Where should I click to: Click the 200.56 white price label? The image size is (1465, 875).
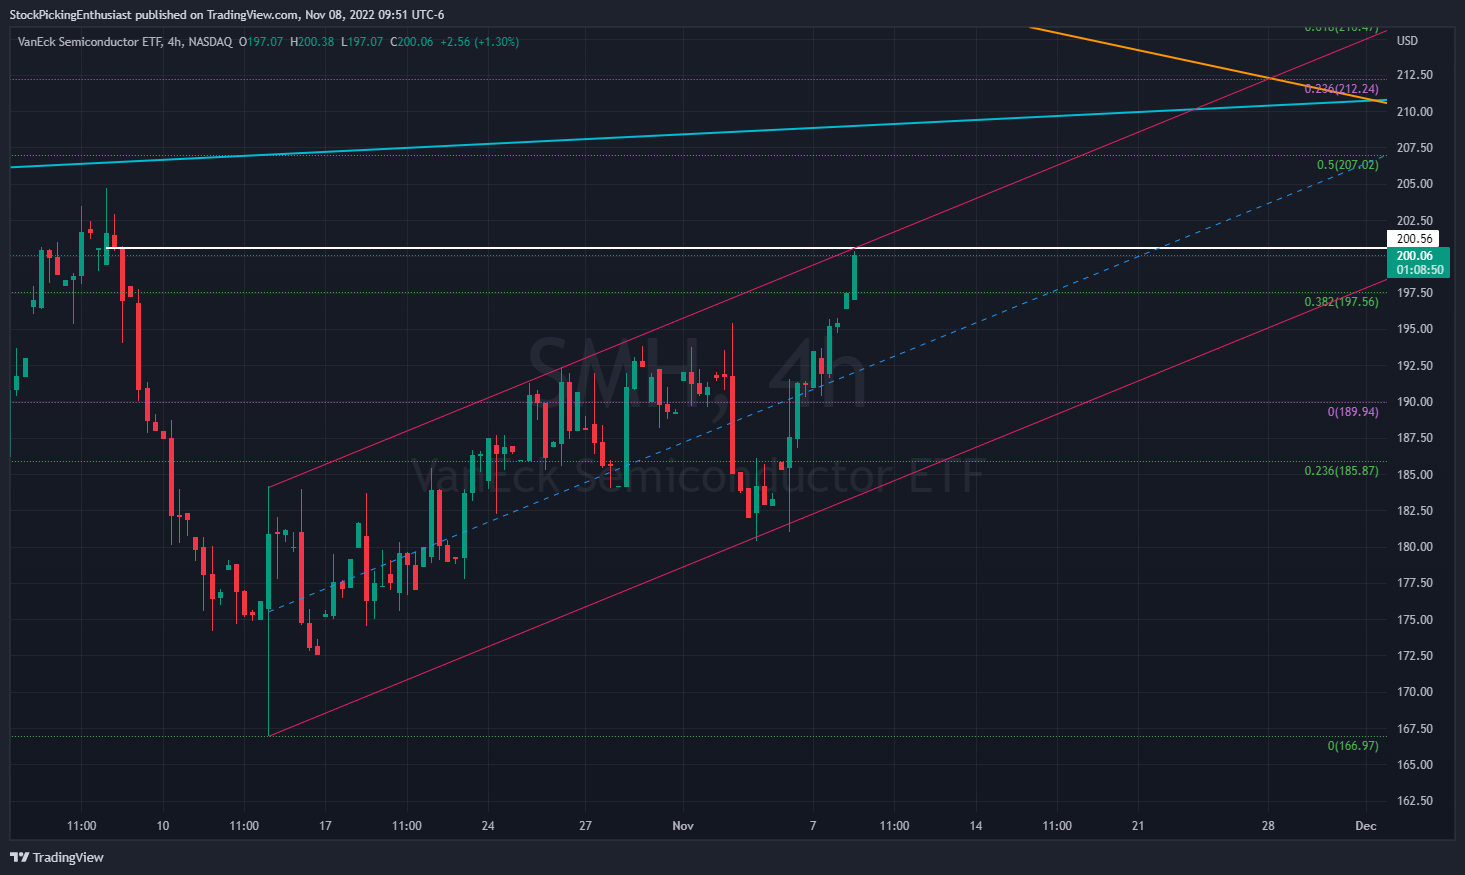1414,239
